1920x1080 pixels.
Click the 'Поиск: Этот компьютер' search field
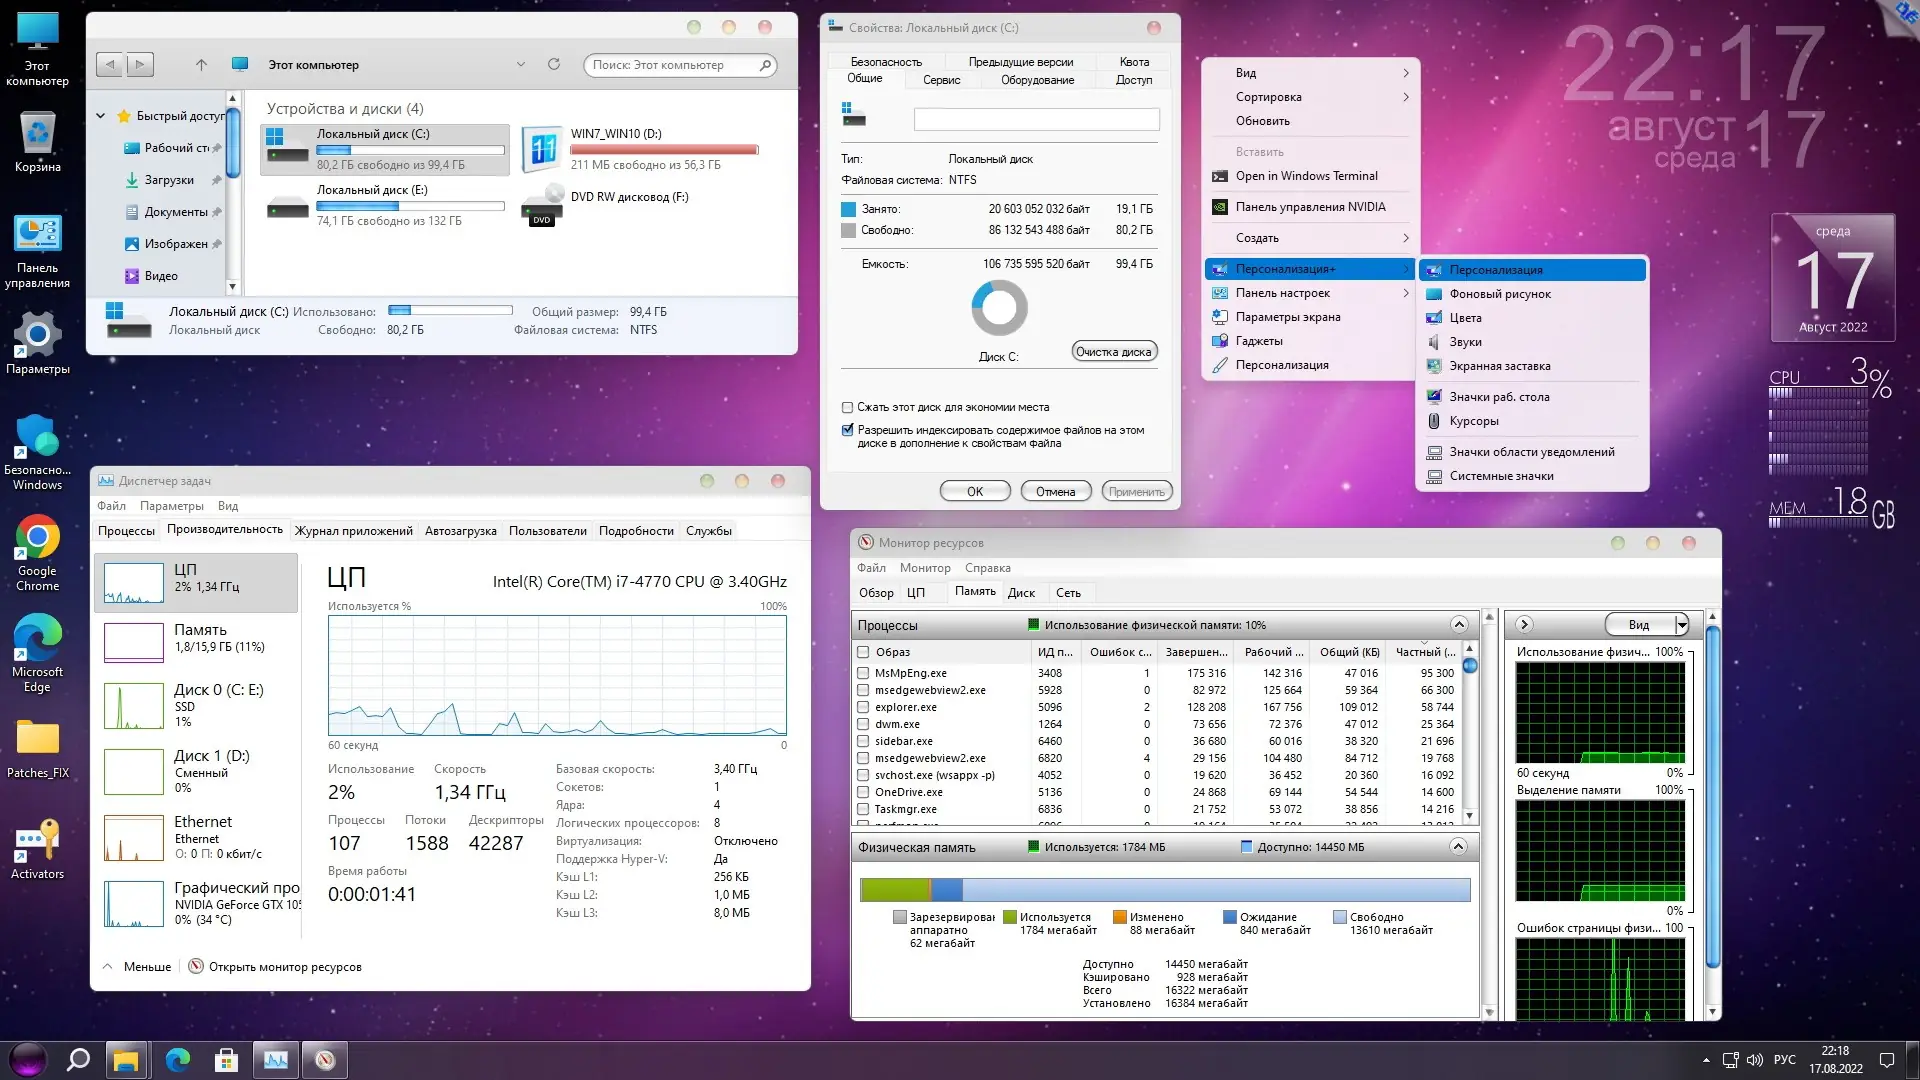click(680, 64)
